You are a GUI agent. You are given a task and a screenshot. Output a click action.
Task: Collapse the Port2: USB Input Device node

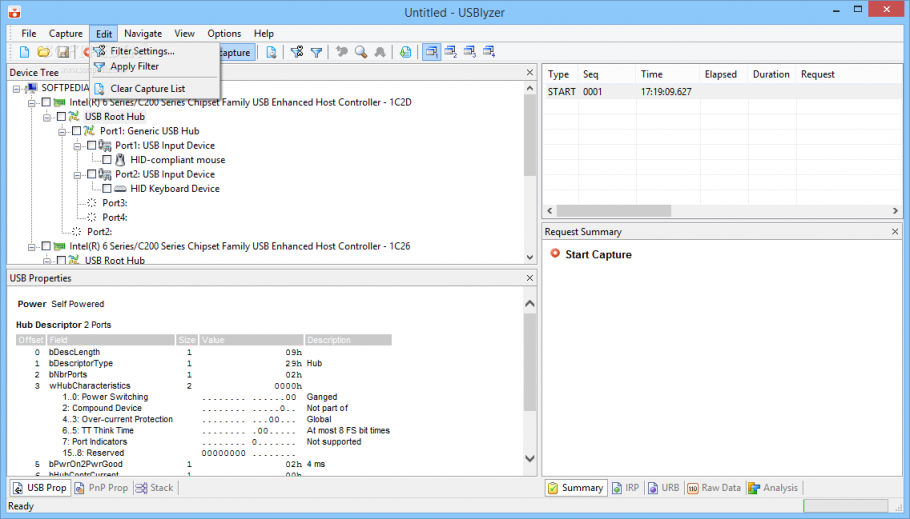[x=77, y=175]
